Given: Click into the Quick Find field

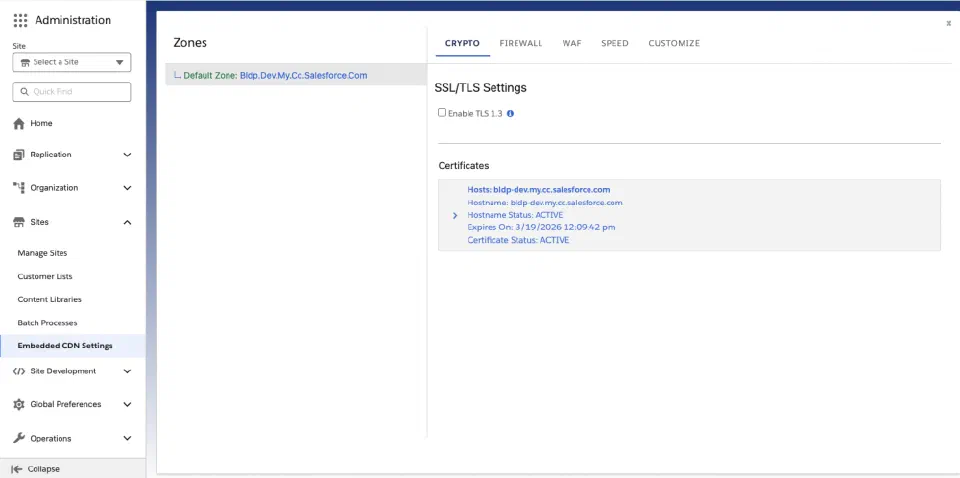Looking at the screenshot, I should 72,92.
